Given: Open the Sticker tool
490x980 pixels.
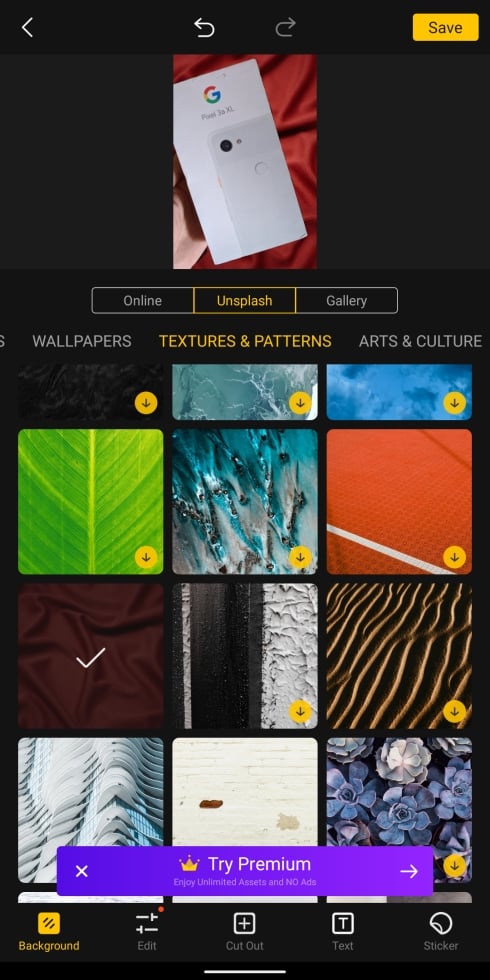Looking at the screenshot, I should point(441,930).
